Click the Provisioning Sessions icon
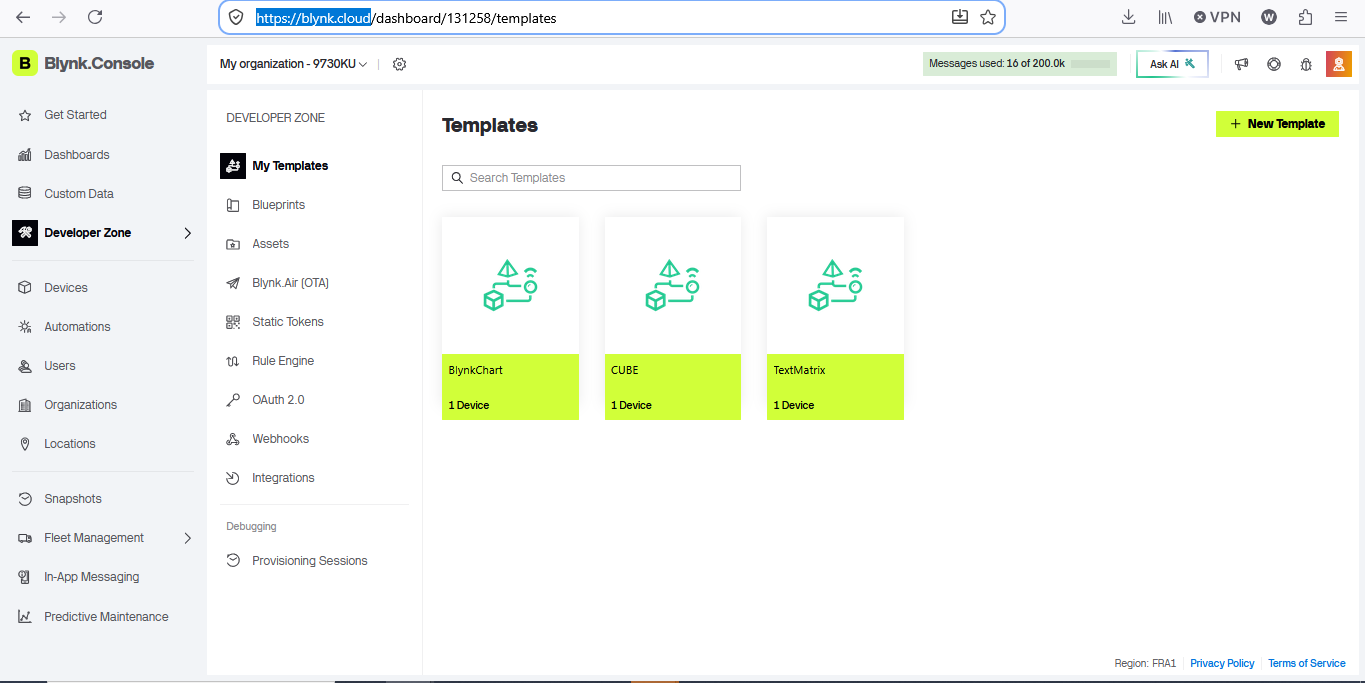1367x683 pixels. (233, 561)
